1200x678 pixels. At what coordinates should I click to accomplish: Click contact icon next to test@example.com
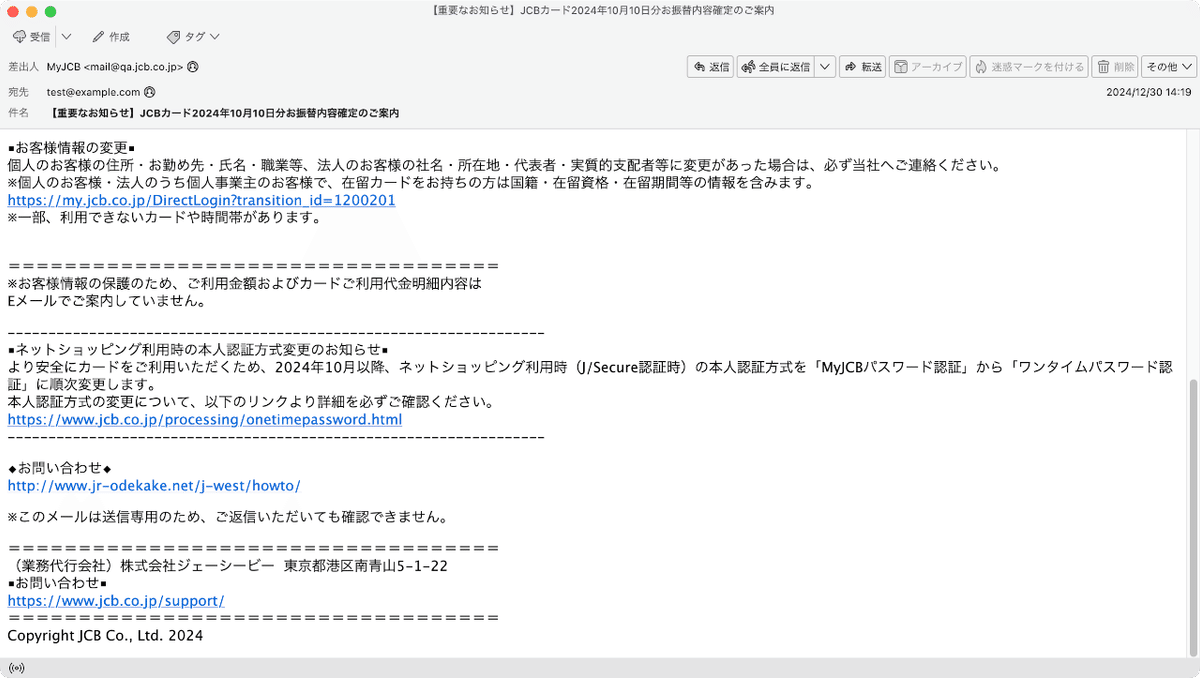(x=150, y=91)
